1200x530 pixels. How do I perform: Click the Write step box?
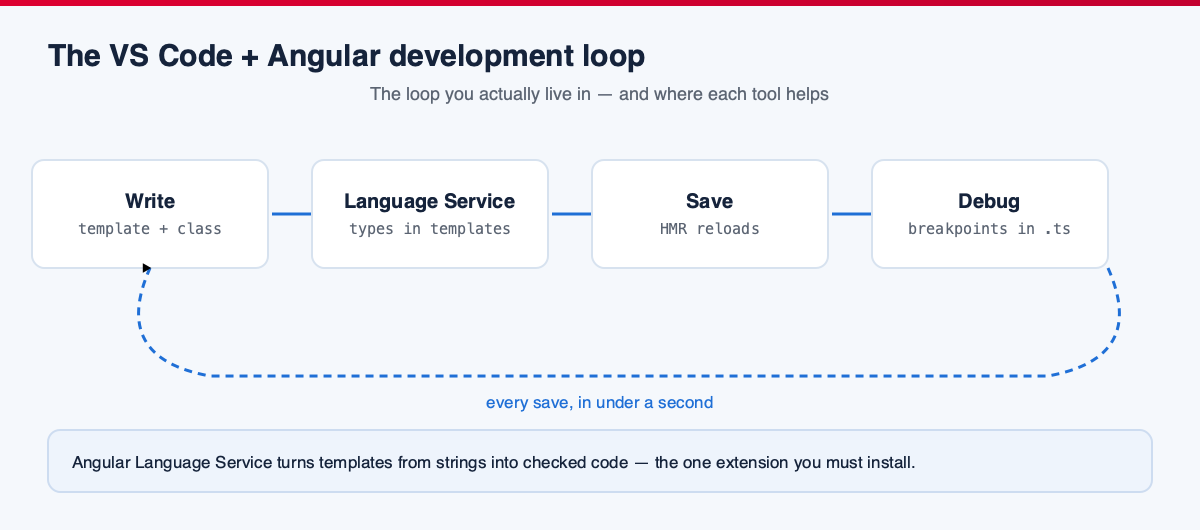tap(150, 214)
